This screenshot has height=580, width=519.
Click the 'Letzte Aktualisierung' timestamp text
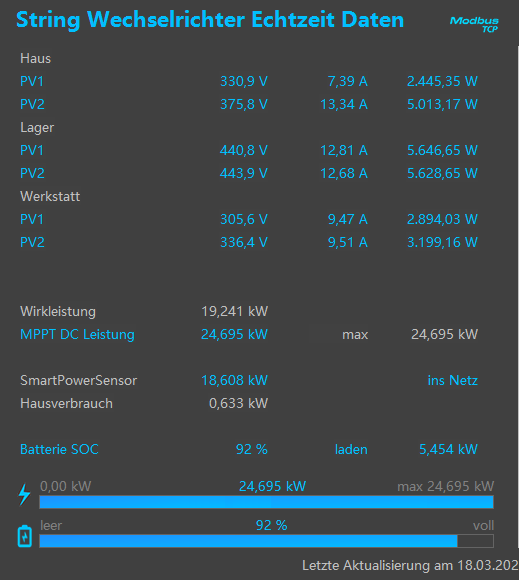tap(411, 565)
